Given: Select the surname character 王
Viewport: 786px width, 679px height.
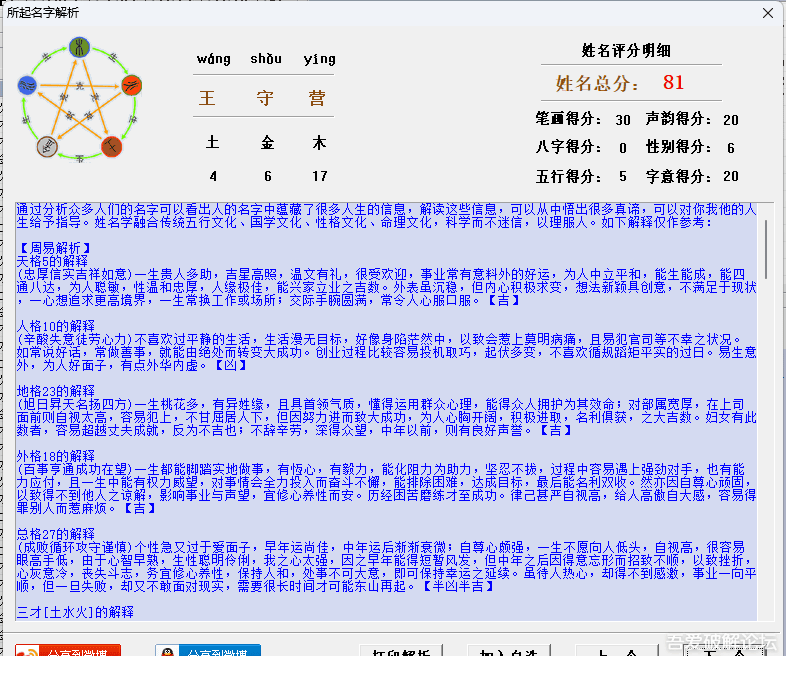Looking at the screenshot, I should (x=207, y=97).
